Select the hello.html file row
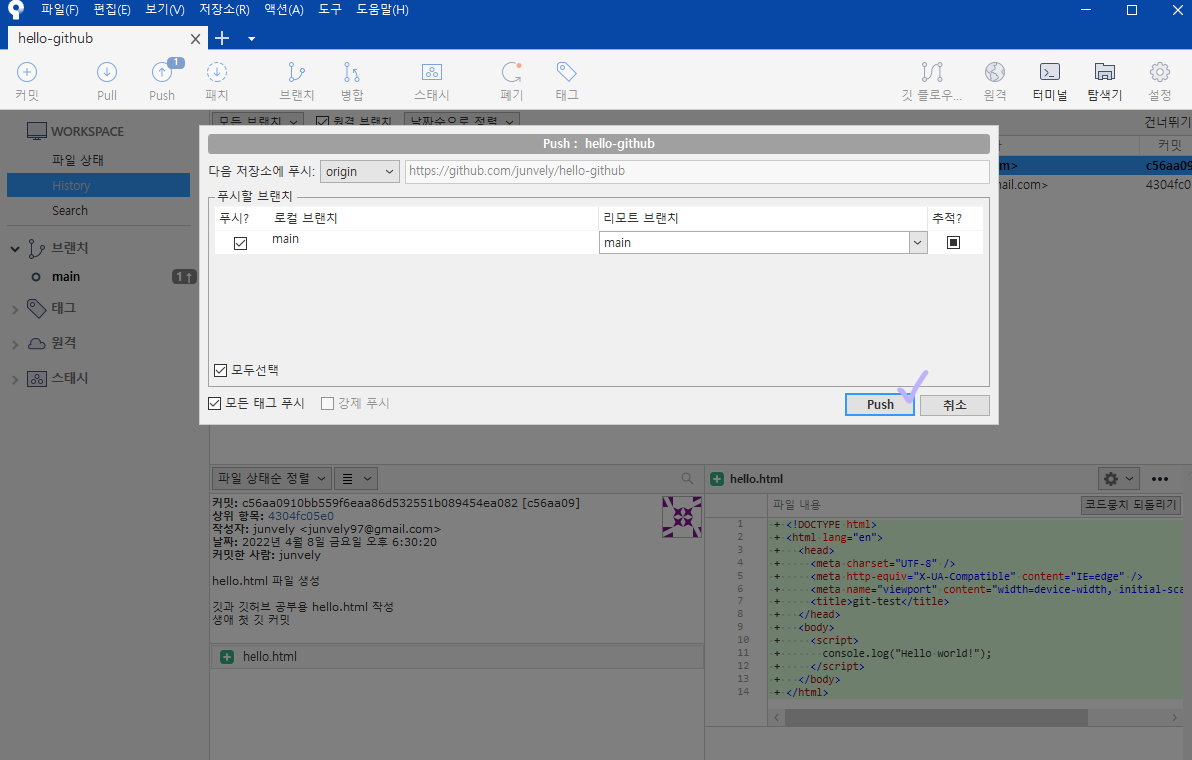The width and height of the screenshot is (1192, 760). click(457, 657)
